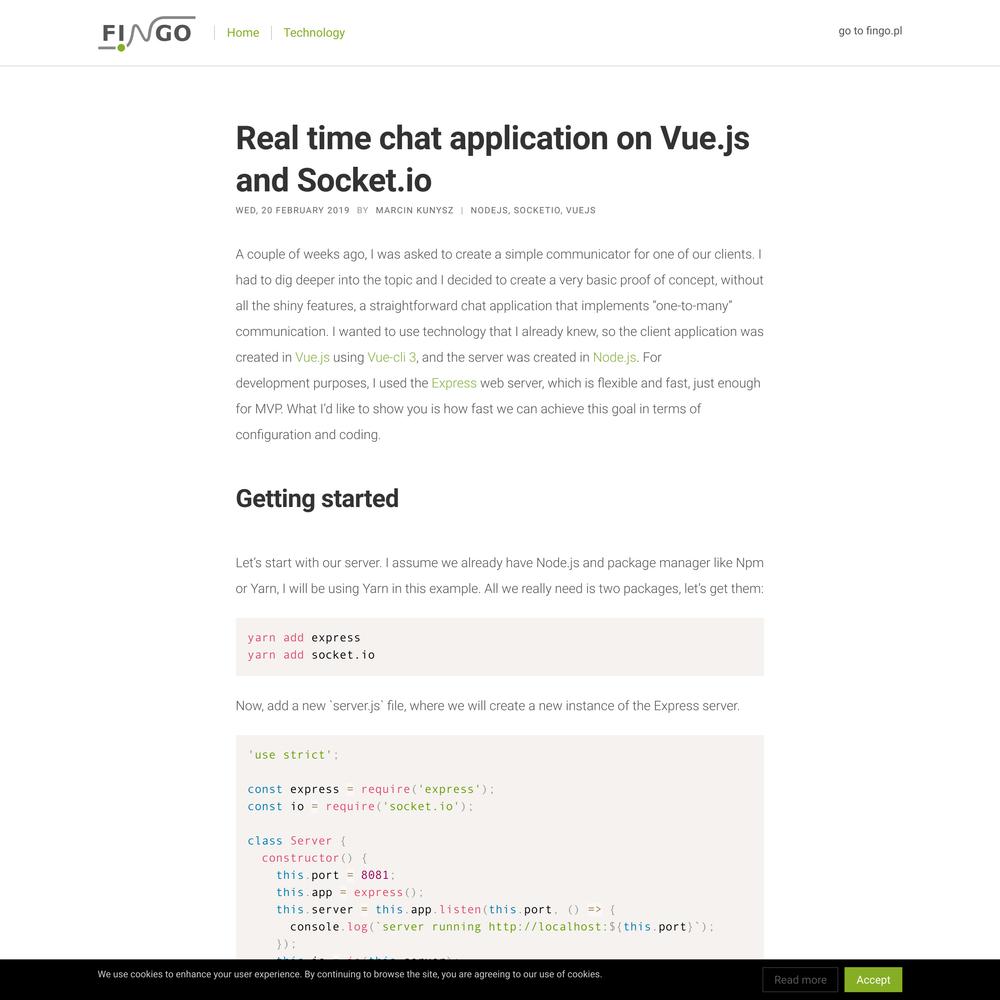This screenshot has width=1000, height=1000.
Task: Click the 'this.port = 8081' code line
Action: pos(336,875)
